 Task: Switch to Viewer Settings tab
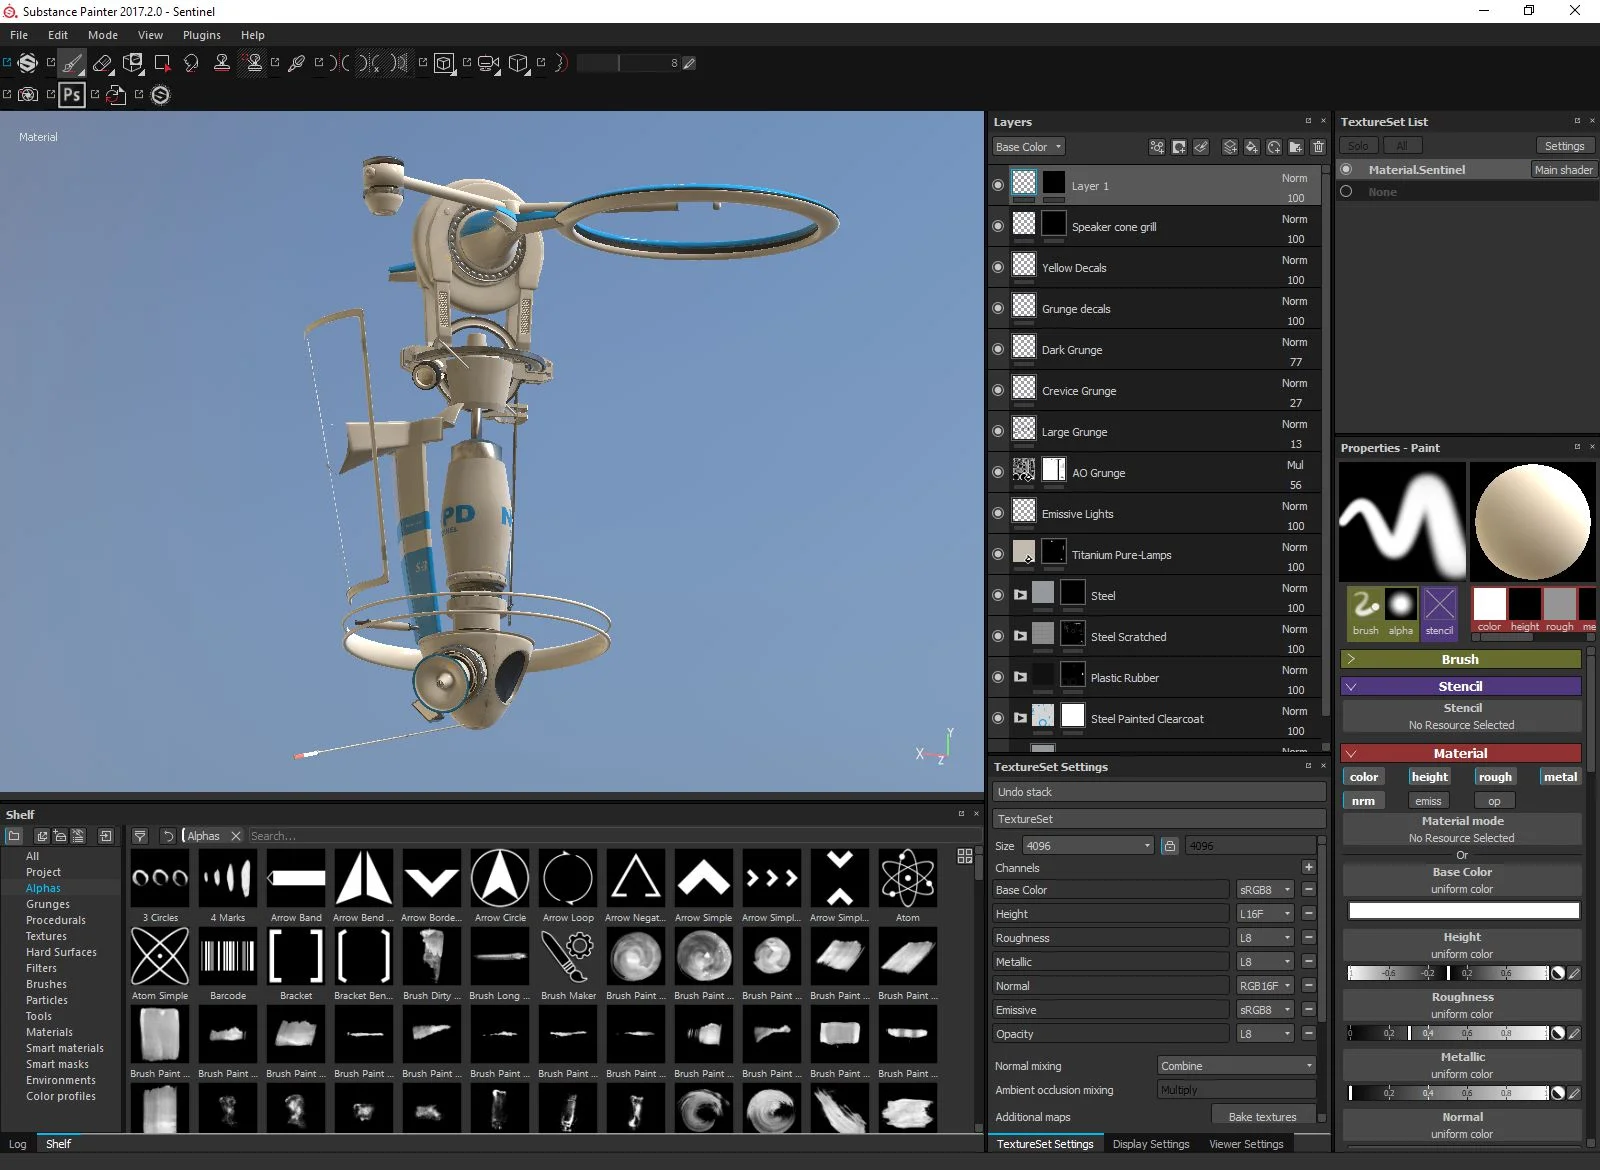click(x=1246, y=1144)
